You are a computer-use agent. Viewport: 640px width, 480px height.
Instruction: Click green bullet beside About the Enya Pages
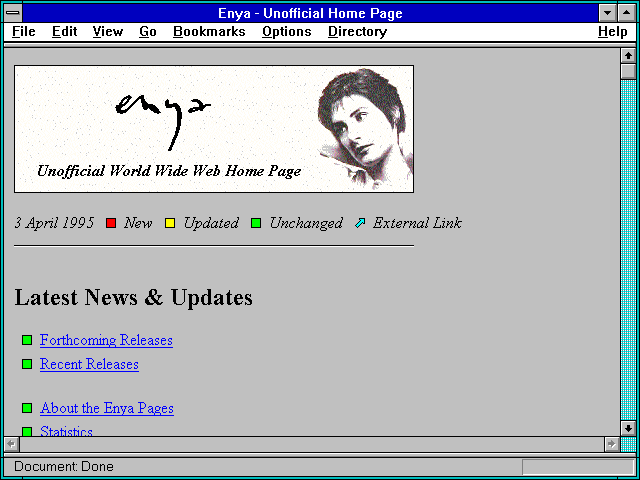(27, 408)
